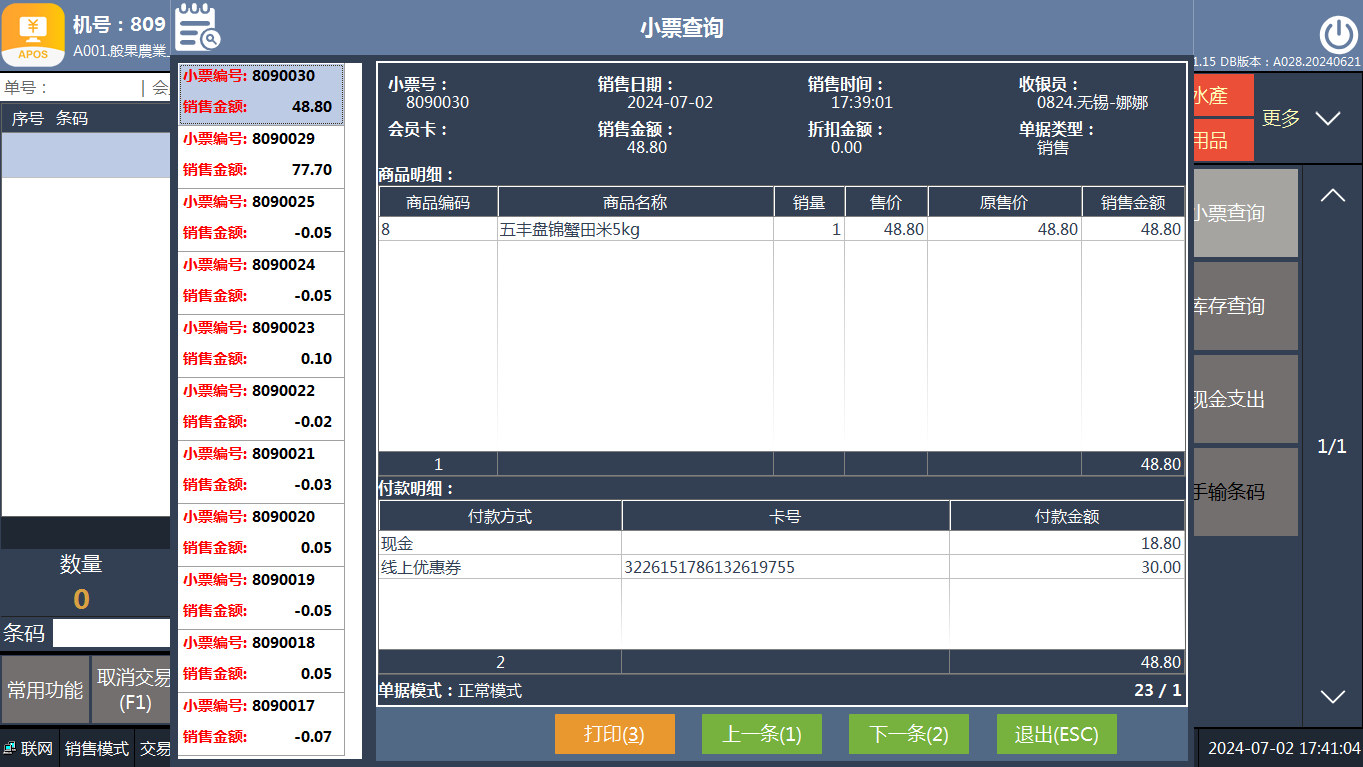Viewport: 1363px width, 767px height.
Task: Open receipt 8090020 from the list
Action: (260, 532)
